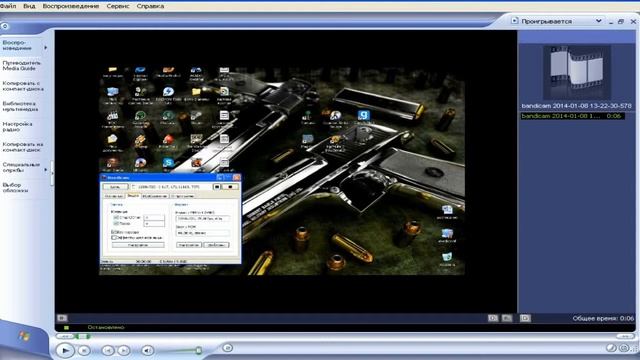Open Выбор обложки tab
640x360 pixels.
coord(15,188)
